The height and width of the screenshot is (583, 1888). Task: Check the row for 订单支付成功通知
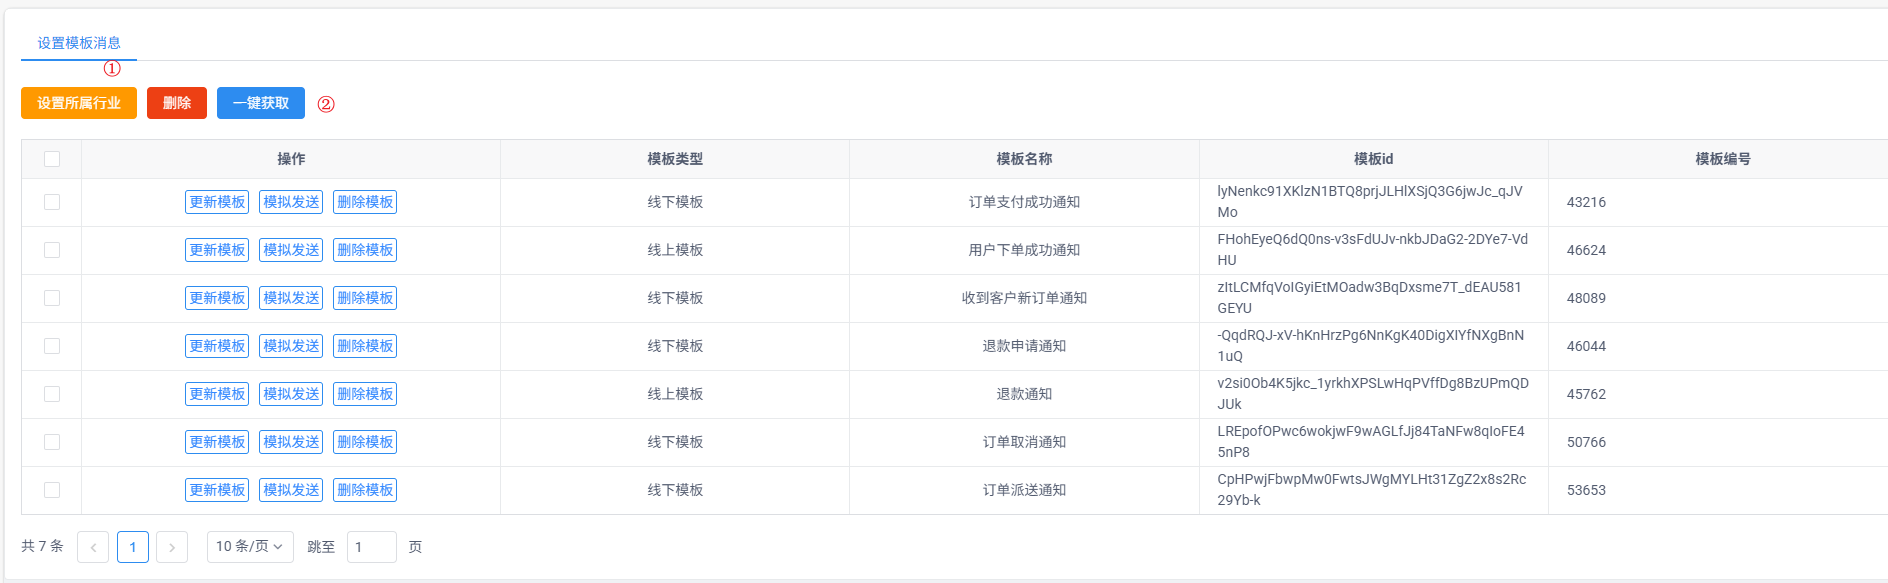point(52,202)
